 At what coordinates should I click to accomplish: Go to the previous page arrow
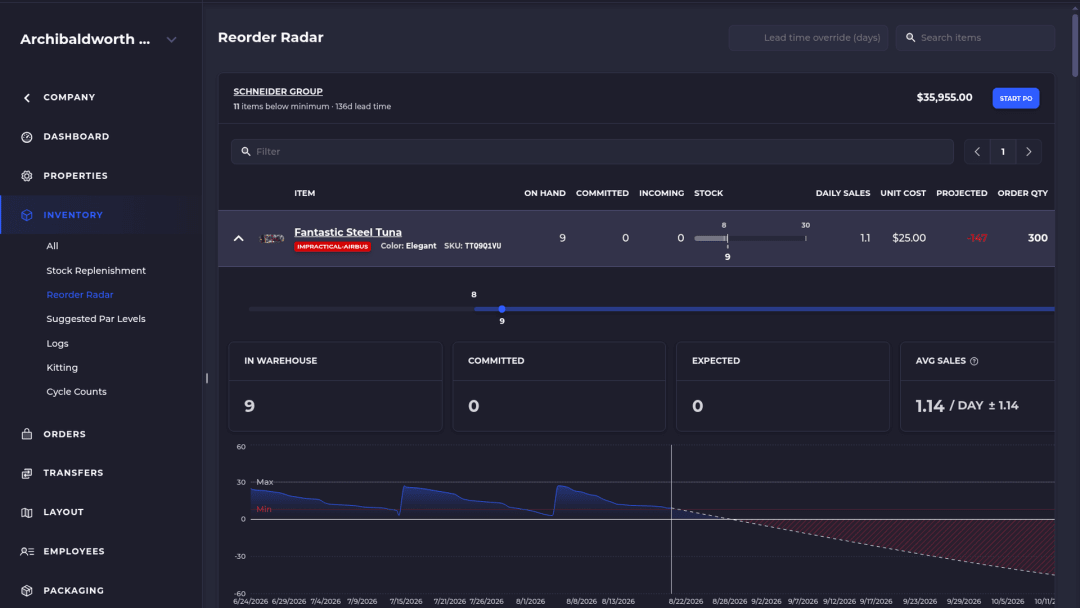click(977, 151)
